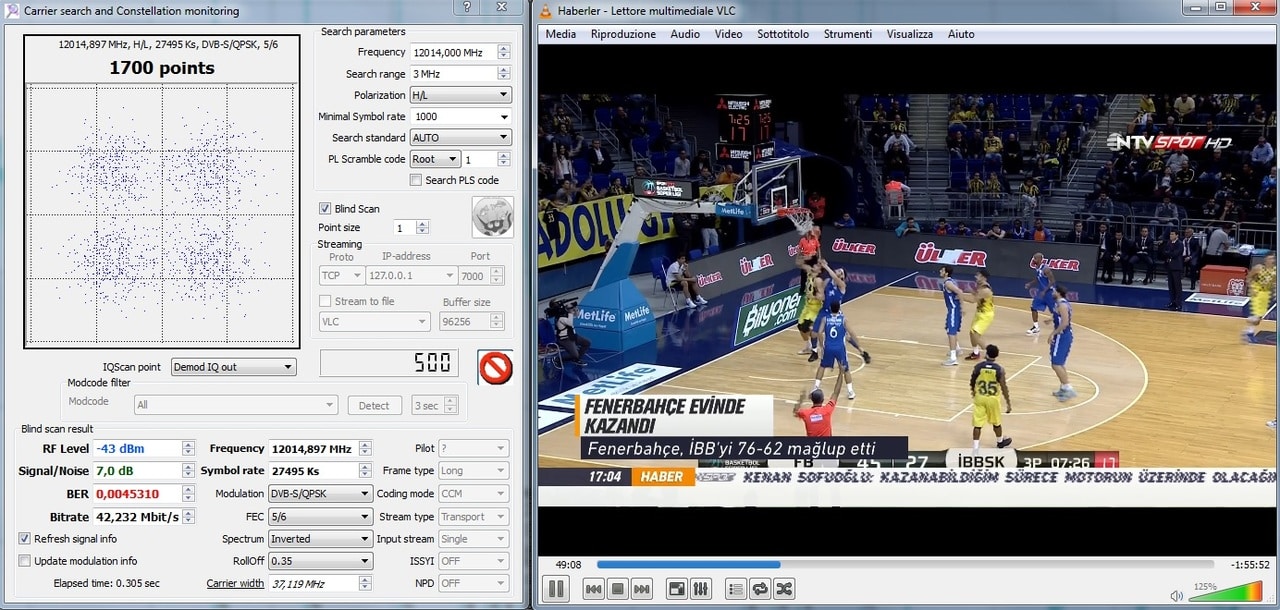Click the help question mark in title bar
The width and height of the screenshot is (1280, 610).
467,9
